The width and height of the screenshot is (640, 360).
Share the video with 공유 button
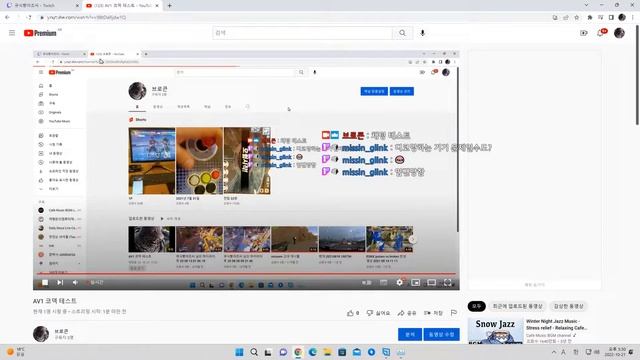[407, 313]
